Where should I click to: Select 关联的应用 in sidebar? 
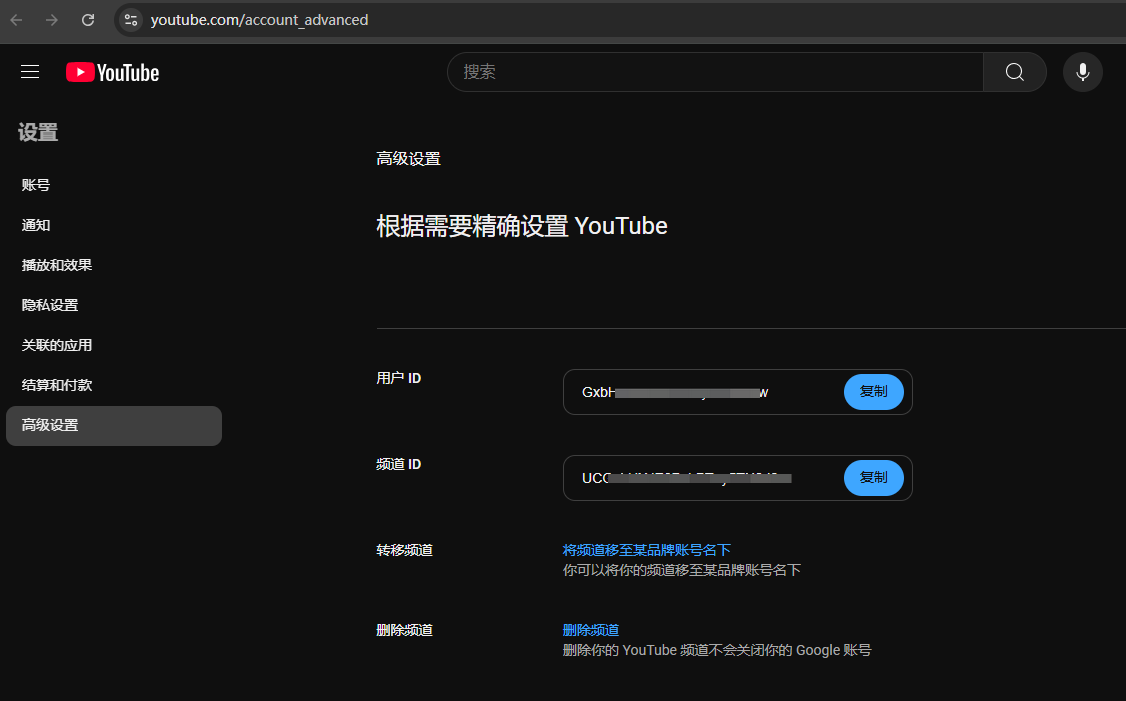[57, 345]
